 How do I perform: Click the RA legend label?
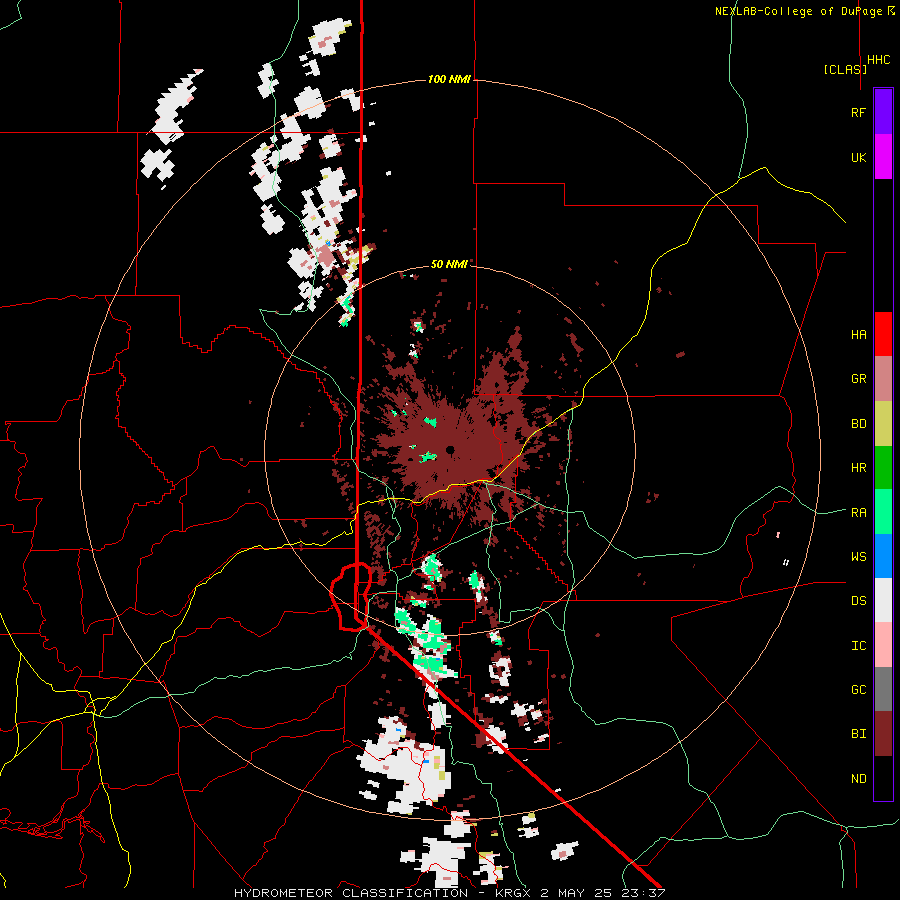pos(858,513)
